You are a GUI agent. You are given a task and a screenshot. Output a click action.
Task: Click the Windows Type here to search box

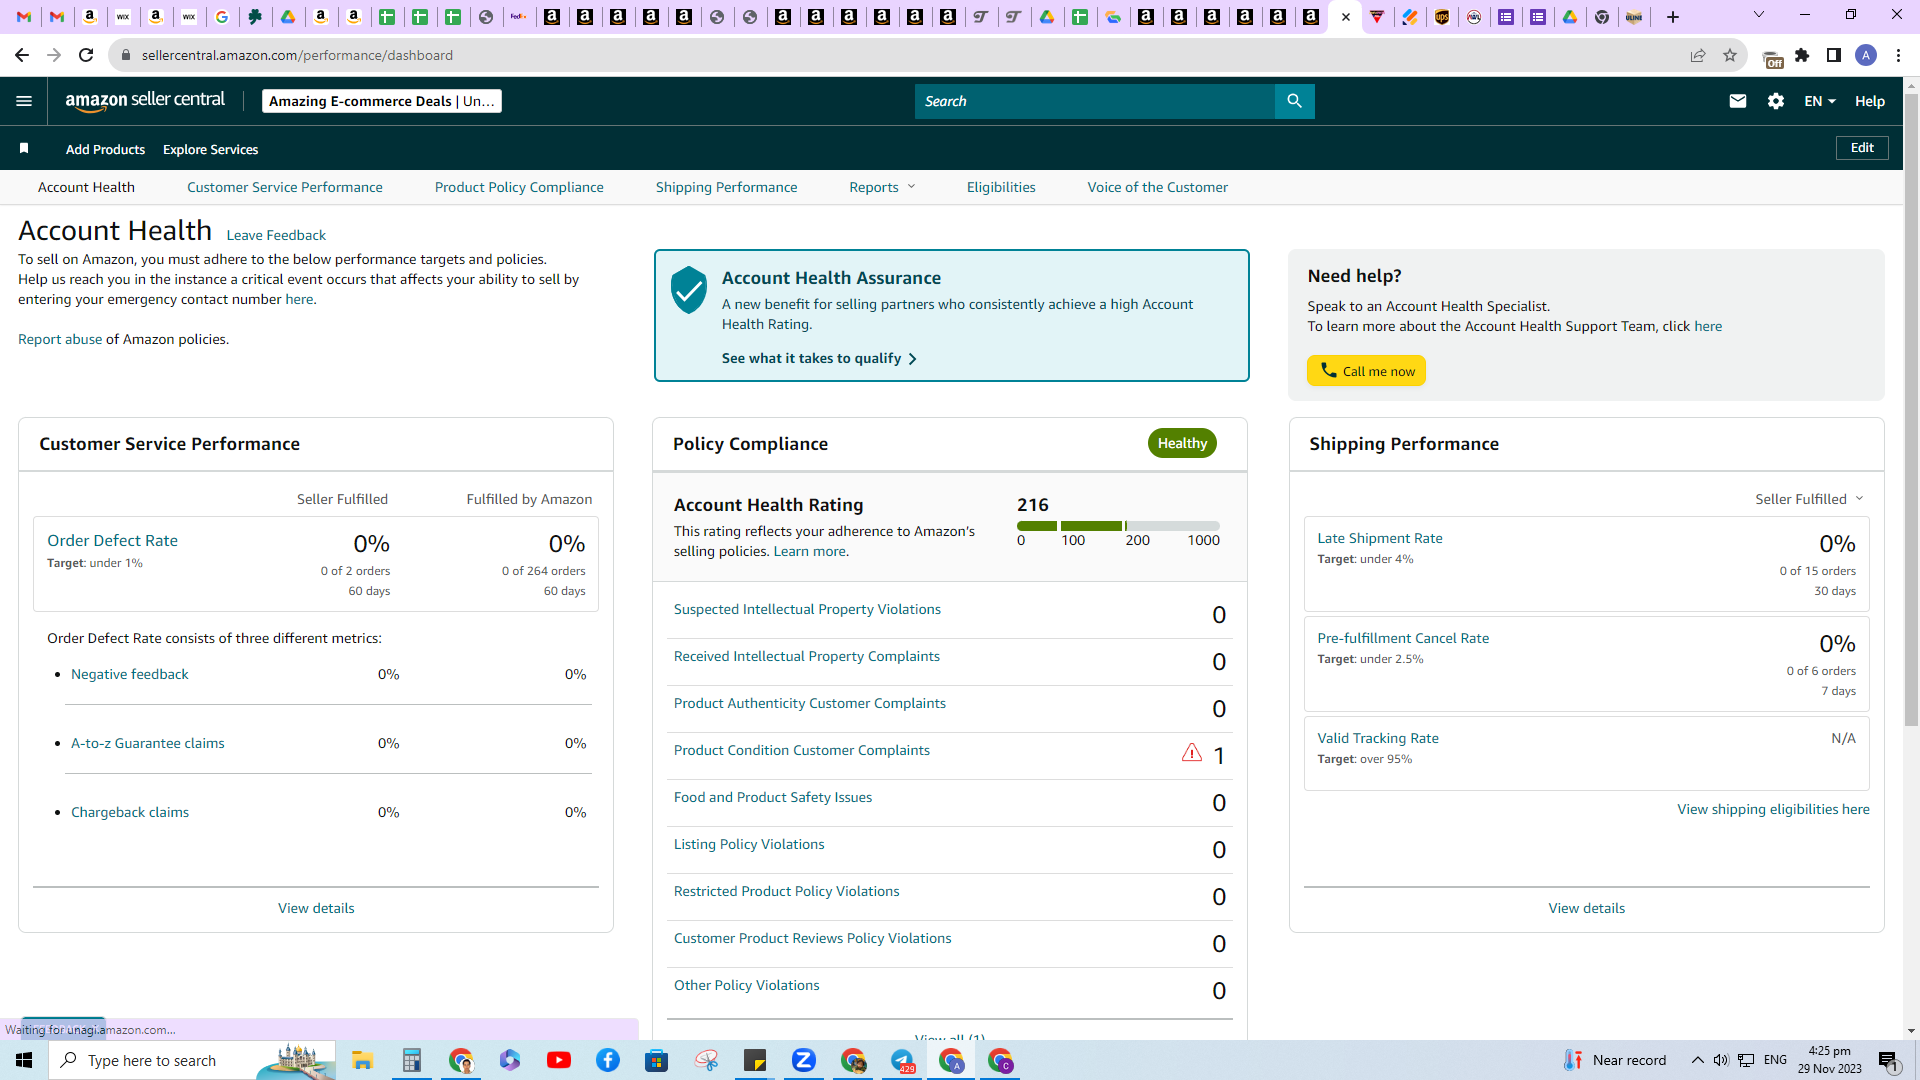pyautogui.click(x=190, y=1060)
